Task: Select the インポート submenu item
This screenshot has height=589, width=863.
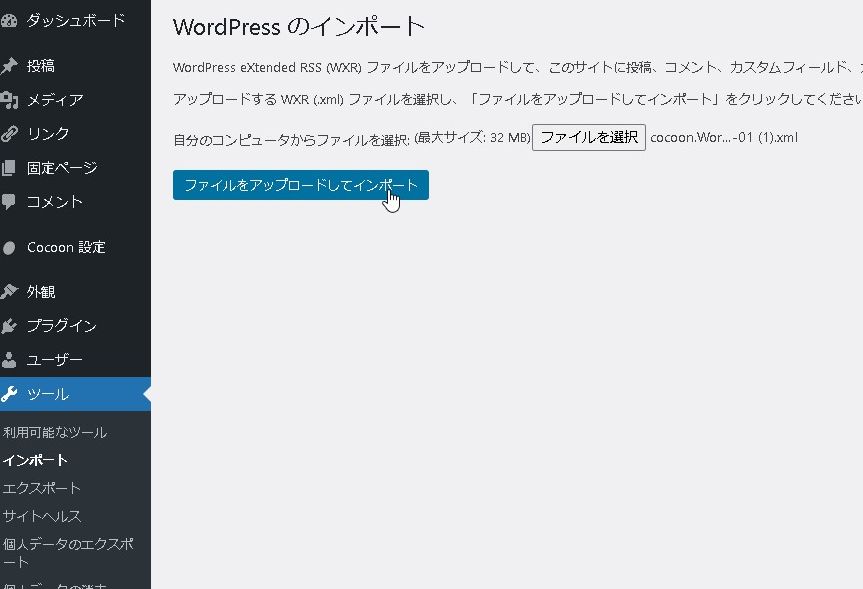Action: pos(35,460)
